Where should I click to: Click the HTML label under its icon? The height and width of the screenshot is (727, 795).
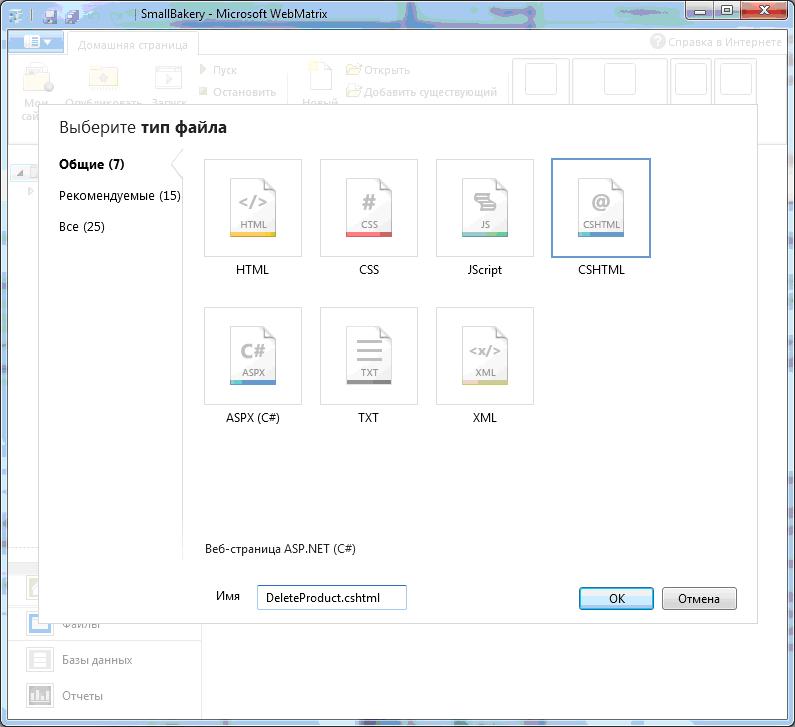tap(252, 270)
